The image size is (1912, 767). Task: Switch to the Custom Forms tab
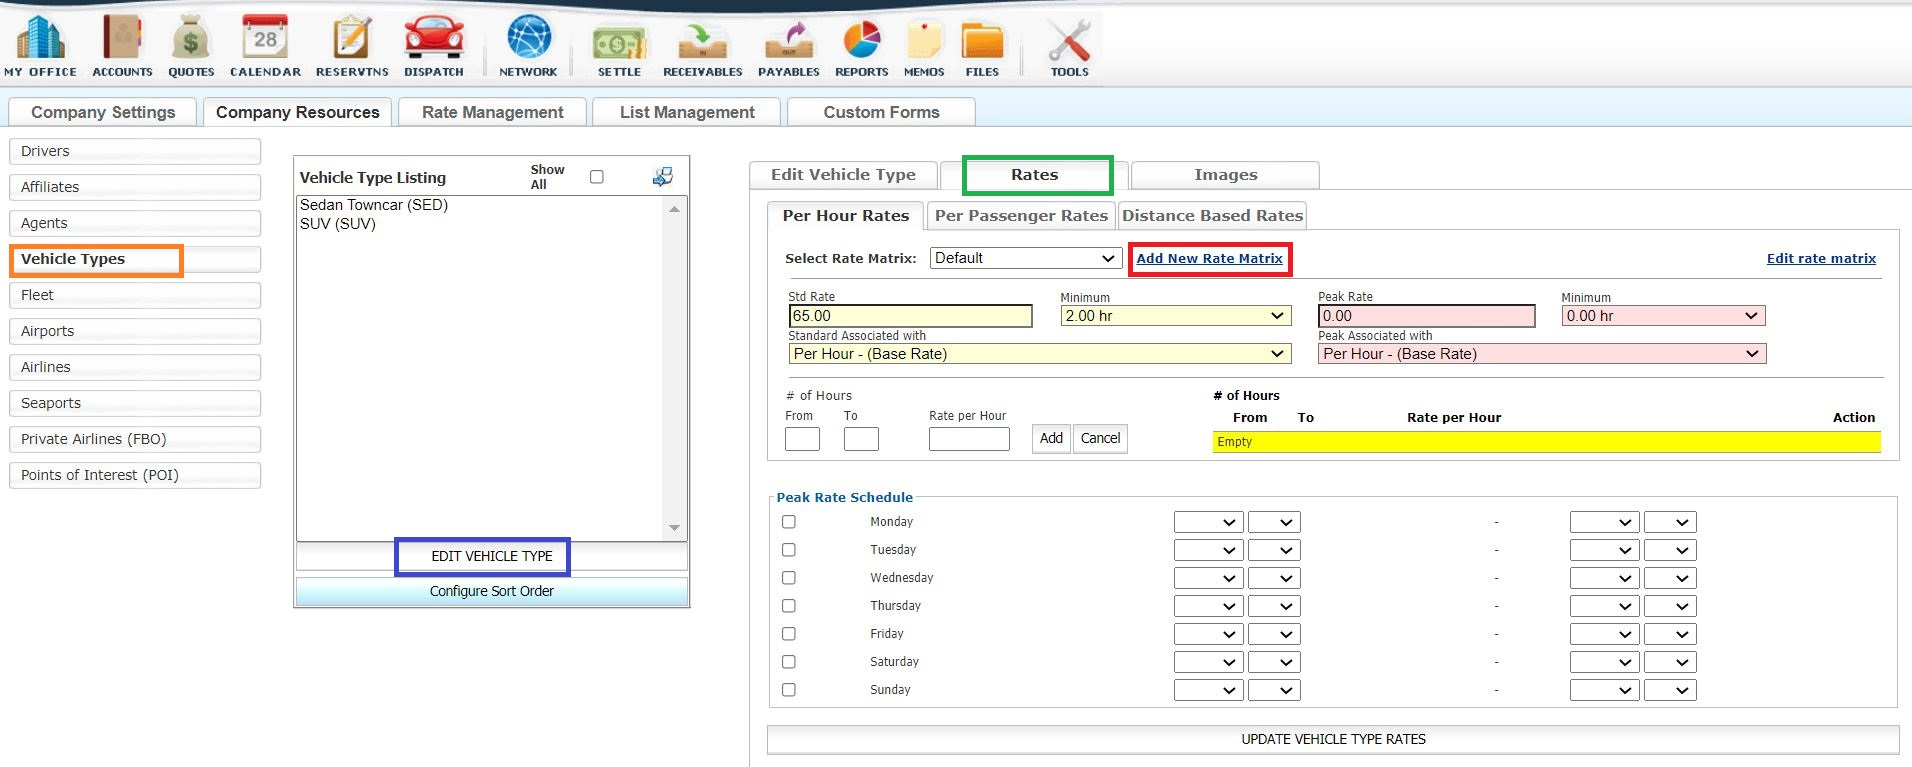click(881, 112)
